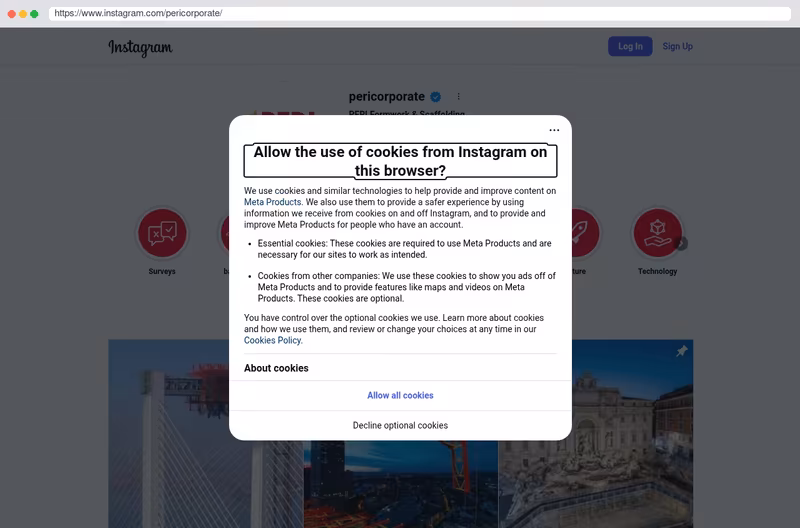Decline optional cookies
Screen dimensions: 800x528
pos(401,425)
